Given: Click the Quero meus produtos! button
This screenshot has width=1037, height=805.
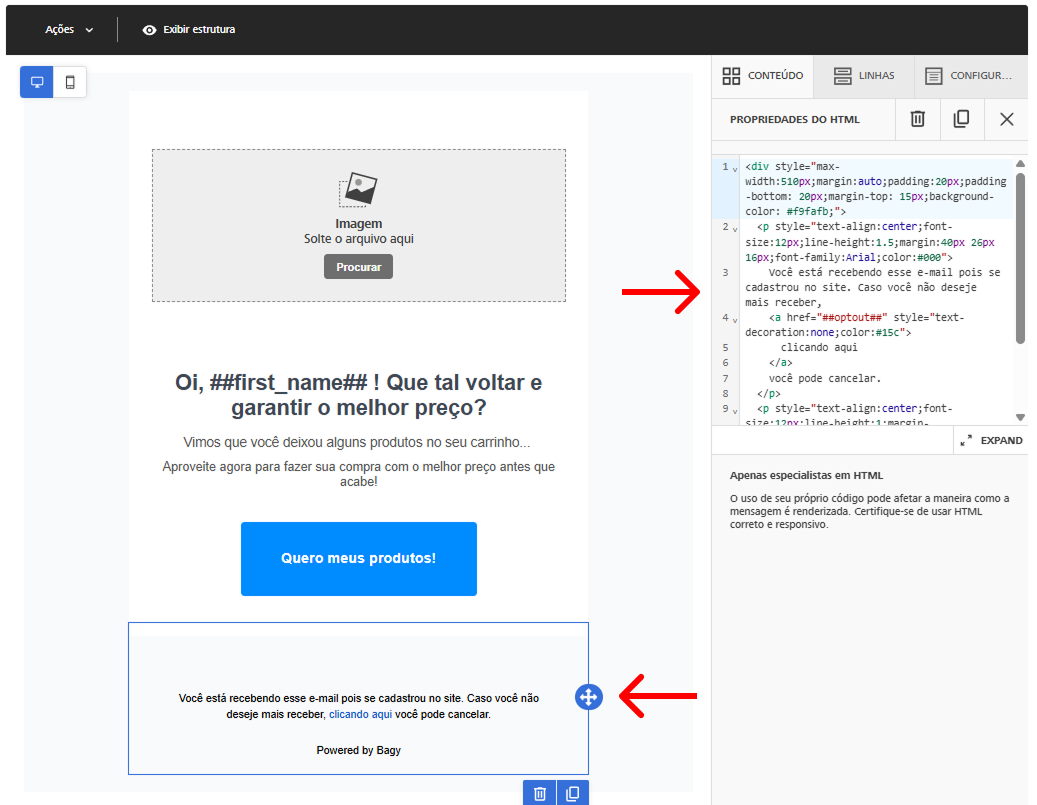Looking at the screenshot, I should tap(358, 559).
